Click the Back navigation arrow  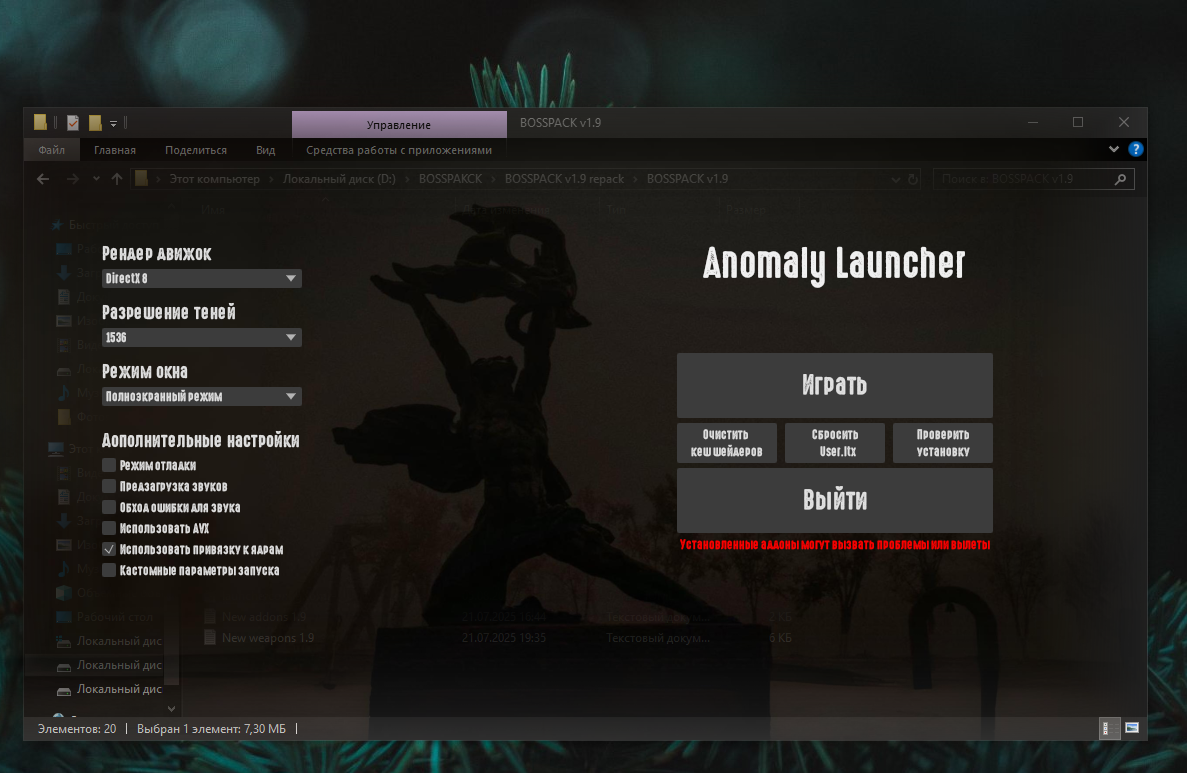pyautogui.click(x=43, y=179)
